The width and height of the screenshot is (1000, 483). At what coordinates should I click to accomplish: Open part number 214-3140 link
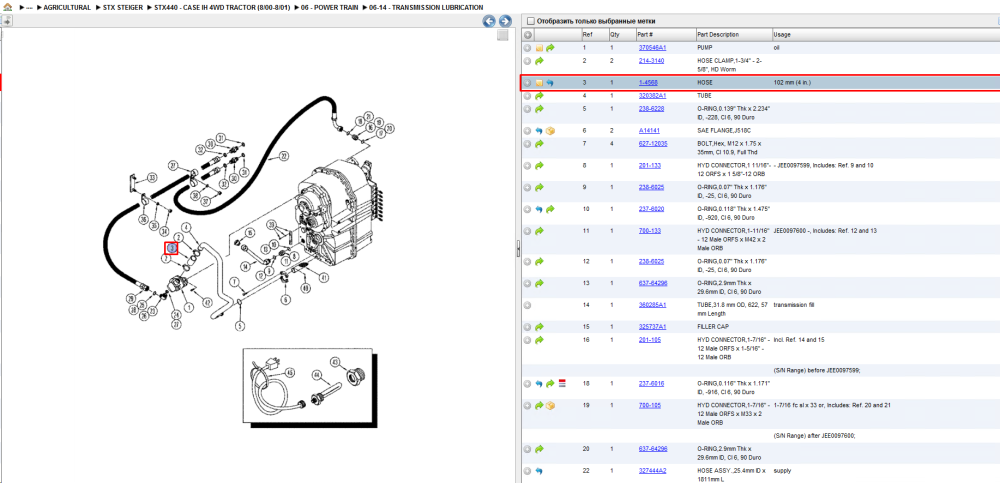651,61
